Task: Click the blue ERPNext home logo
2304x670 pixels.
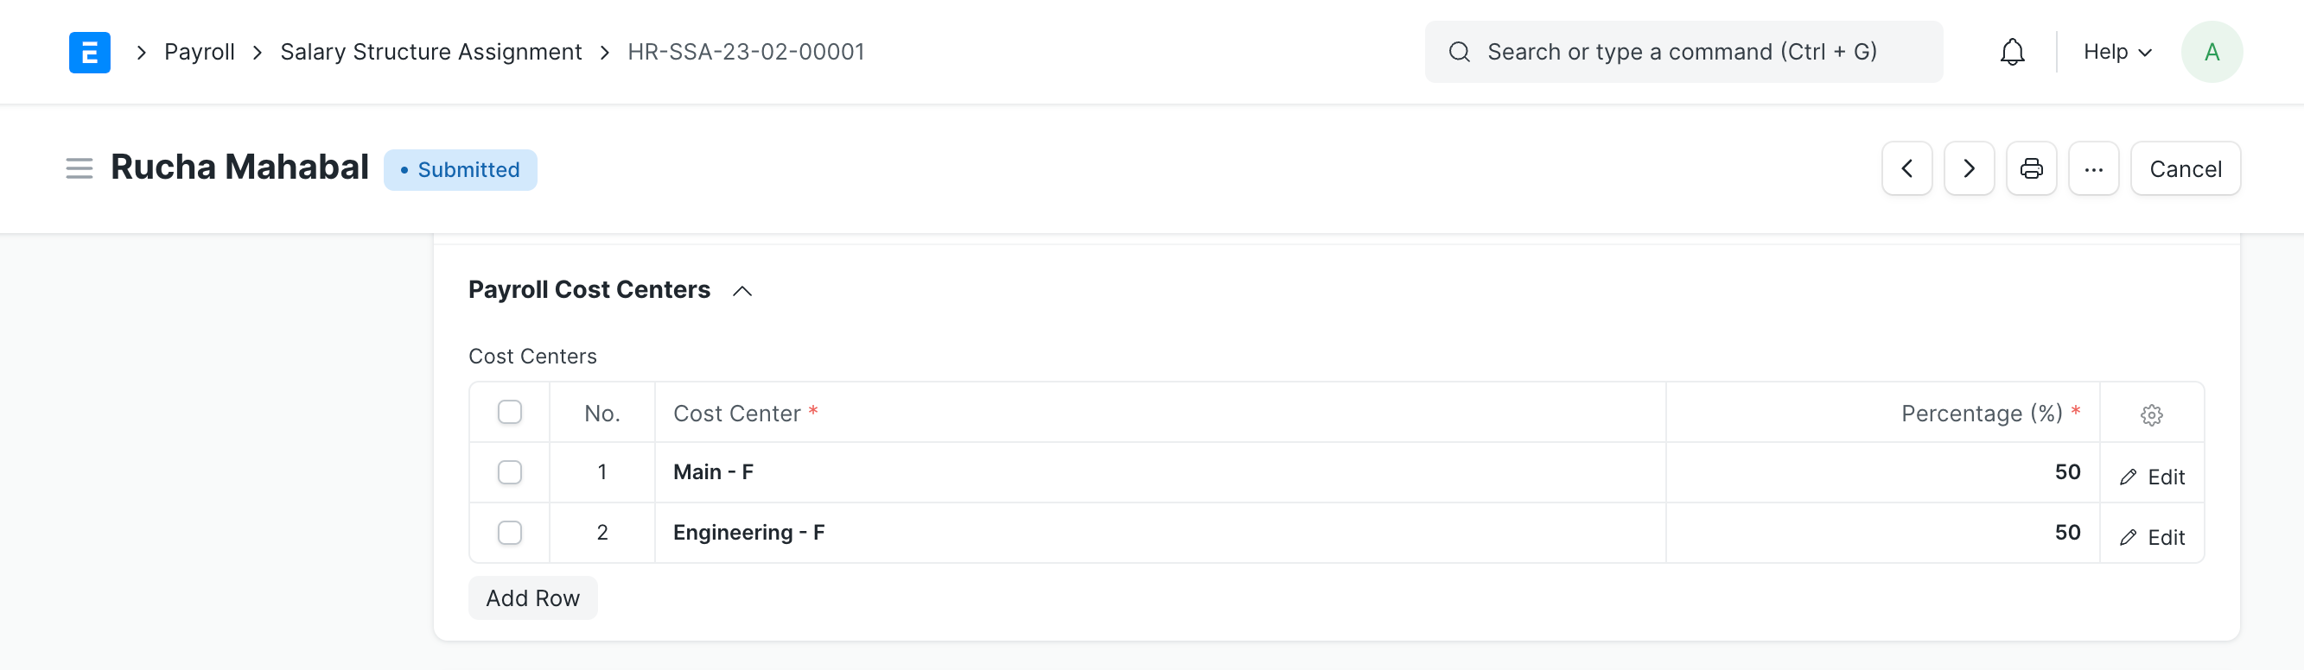Action: [89, 52]
